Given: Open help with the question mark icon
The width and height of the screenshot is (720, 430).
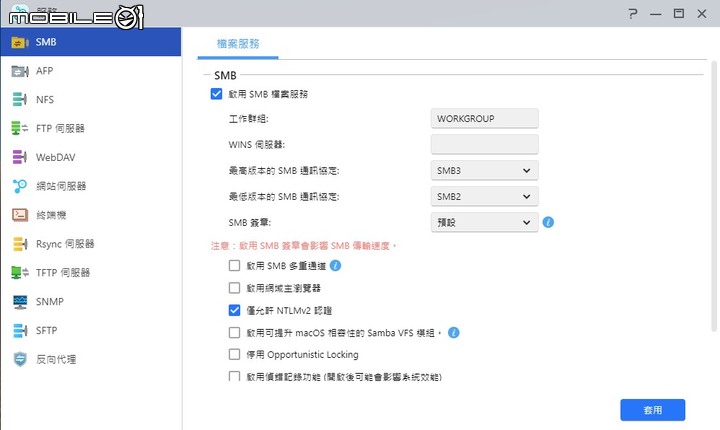Looking at the screenshot, I should pyautogui.click(x=633, y=14).
